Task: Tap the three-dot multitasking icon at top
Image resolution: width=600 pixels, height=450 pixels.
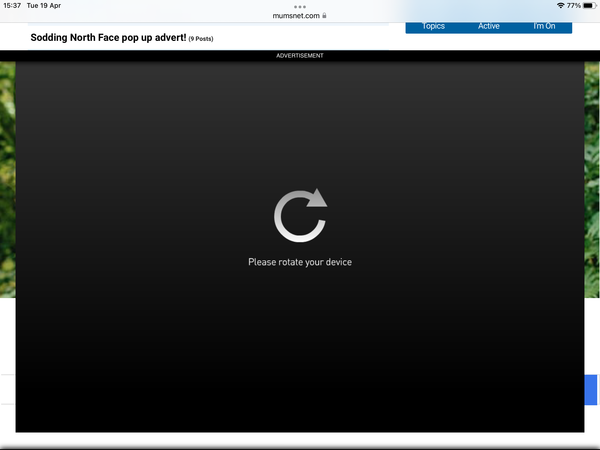Action: [x=300, y=6]
